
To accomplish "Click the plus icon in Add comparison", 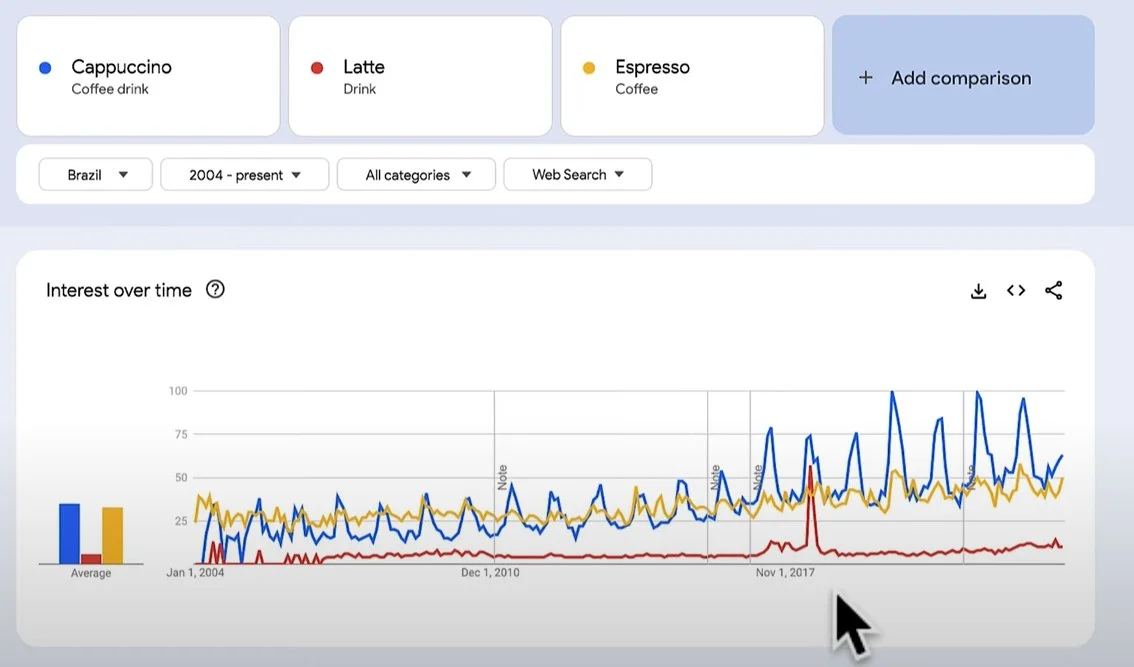I will pyautogui.click(x=866, y=78).
